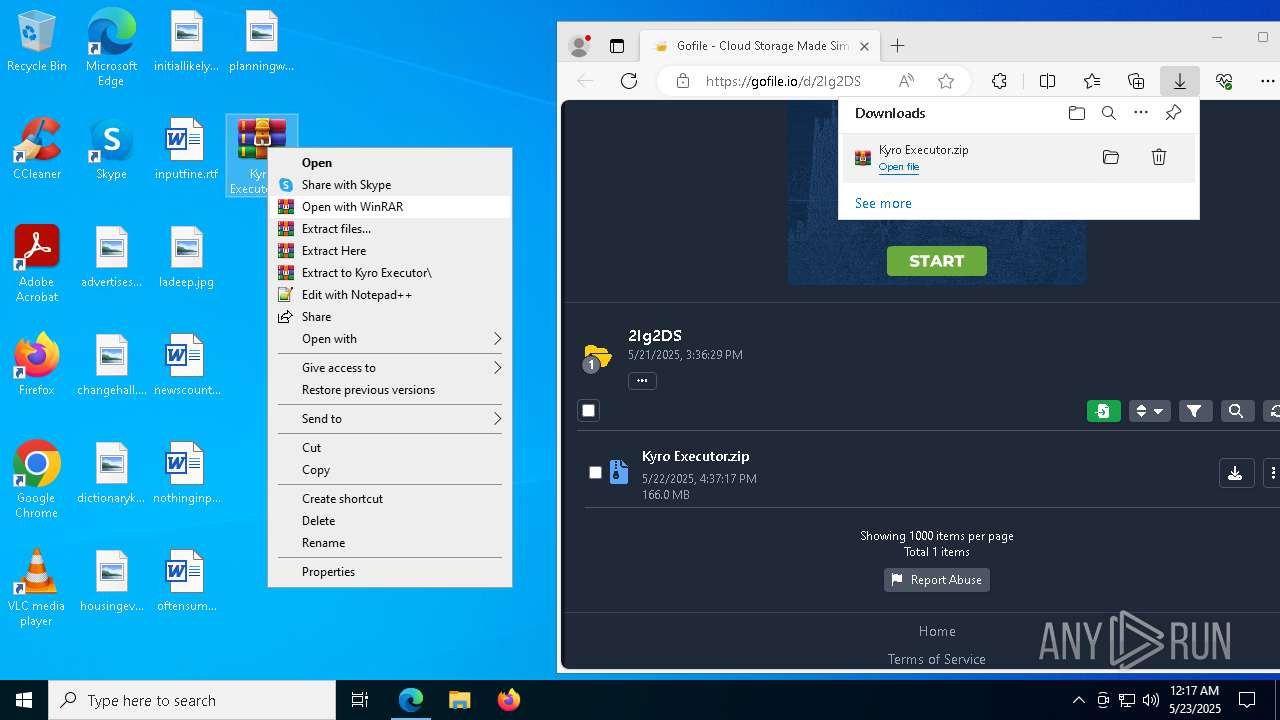Open a new Edge tab
1280x720 pixels.
(x=898, y=46)
